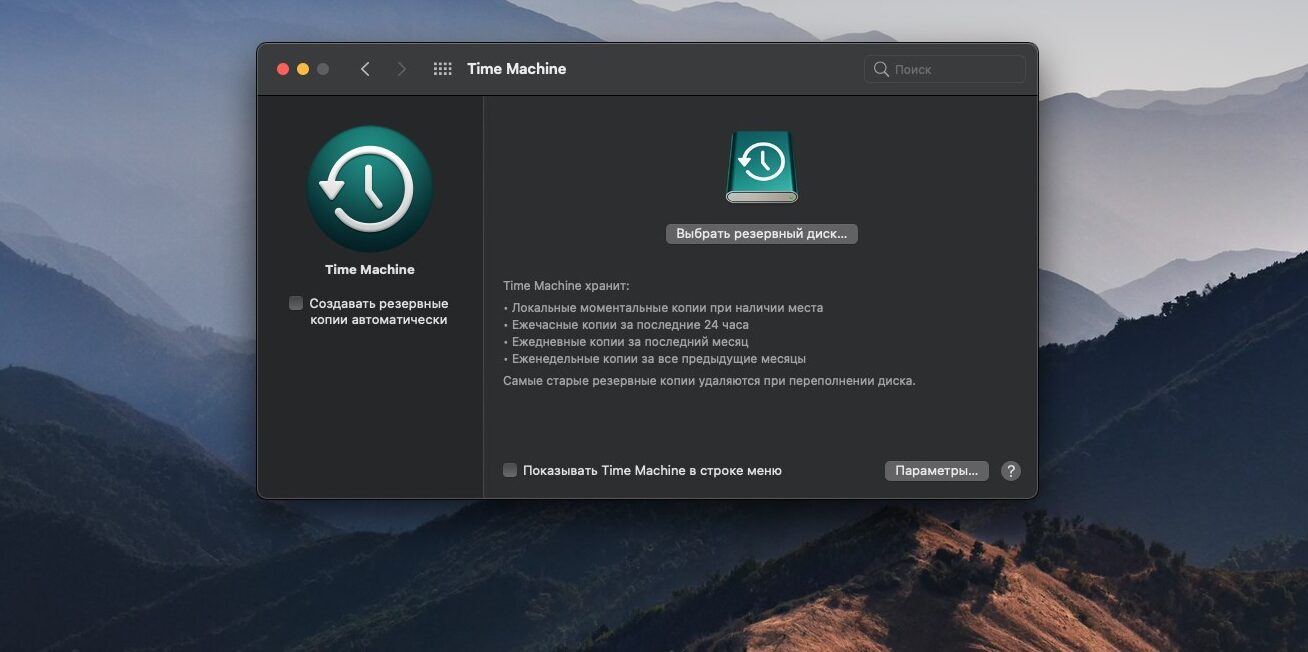Click the magnifying glass search icon

point(881,69)
